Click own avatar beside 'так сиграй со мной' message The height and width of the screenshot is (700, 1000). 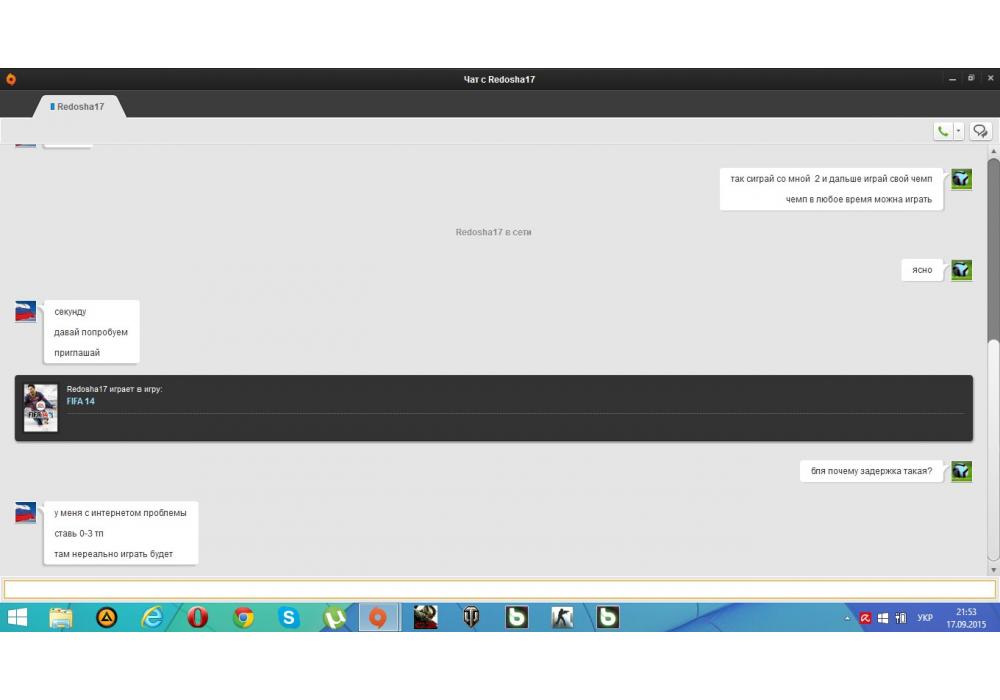[961, 179]
